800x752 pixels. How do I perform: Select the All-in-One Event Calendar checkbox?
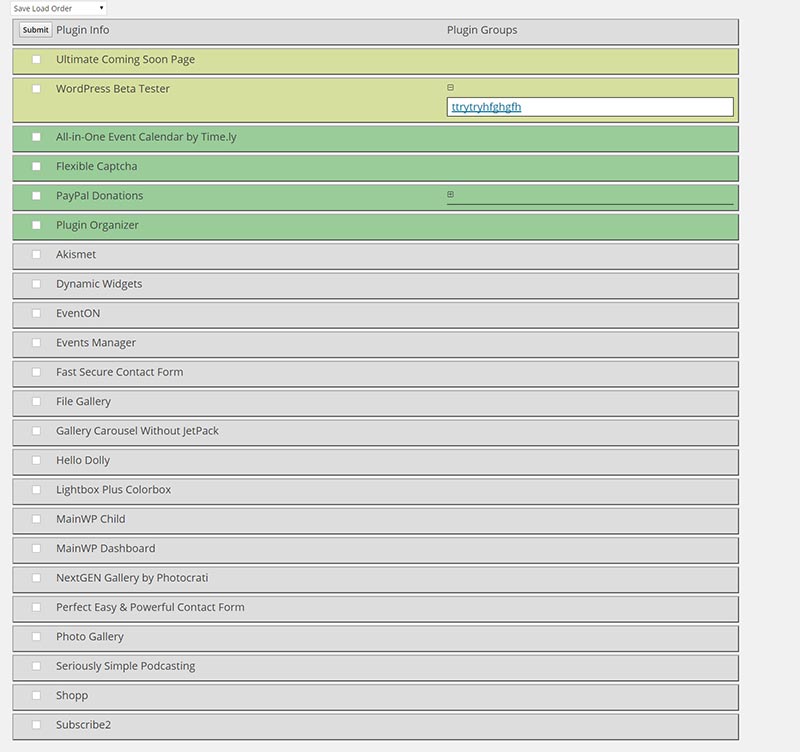tap(37, 137)
